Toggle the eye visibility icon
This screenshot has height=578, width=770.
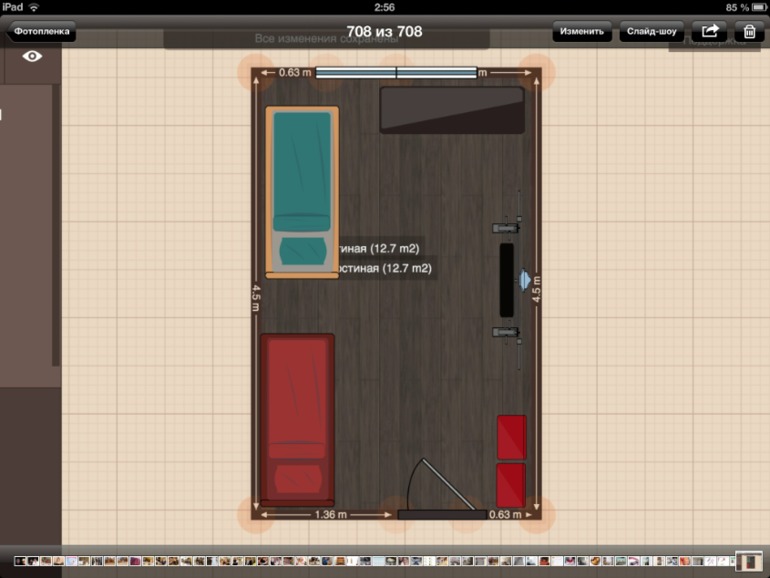click(32, 57)
